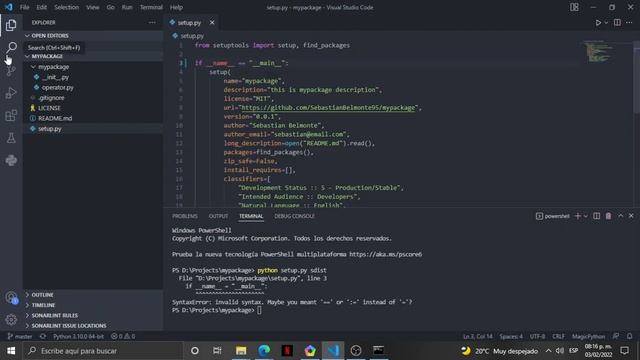Viewport: 640px width, 360px height.
Task: Click Ln 3, Col 14 cursor position
Action: tap(478, 336)
